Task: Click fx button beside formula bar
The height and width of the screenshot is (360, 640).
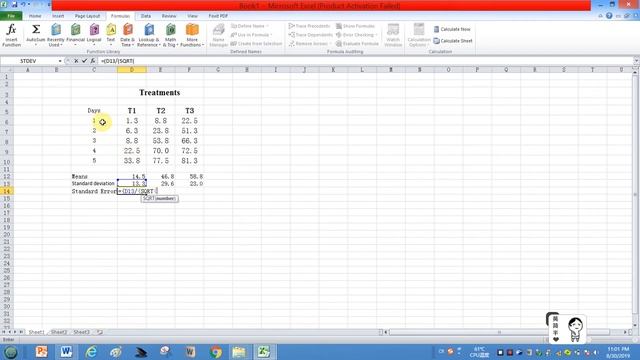Action: [93, 61]
